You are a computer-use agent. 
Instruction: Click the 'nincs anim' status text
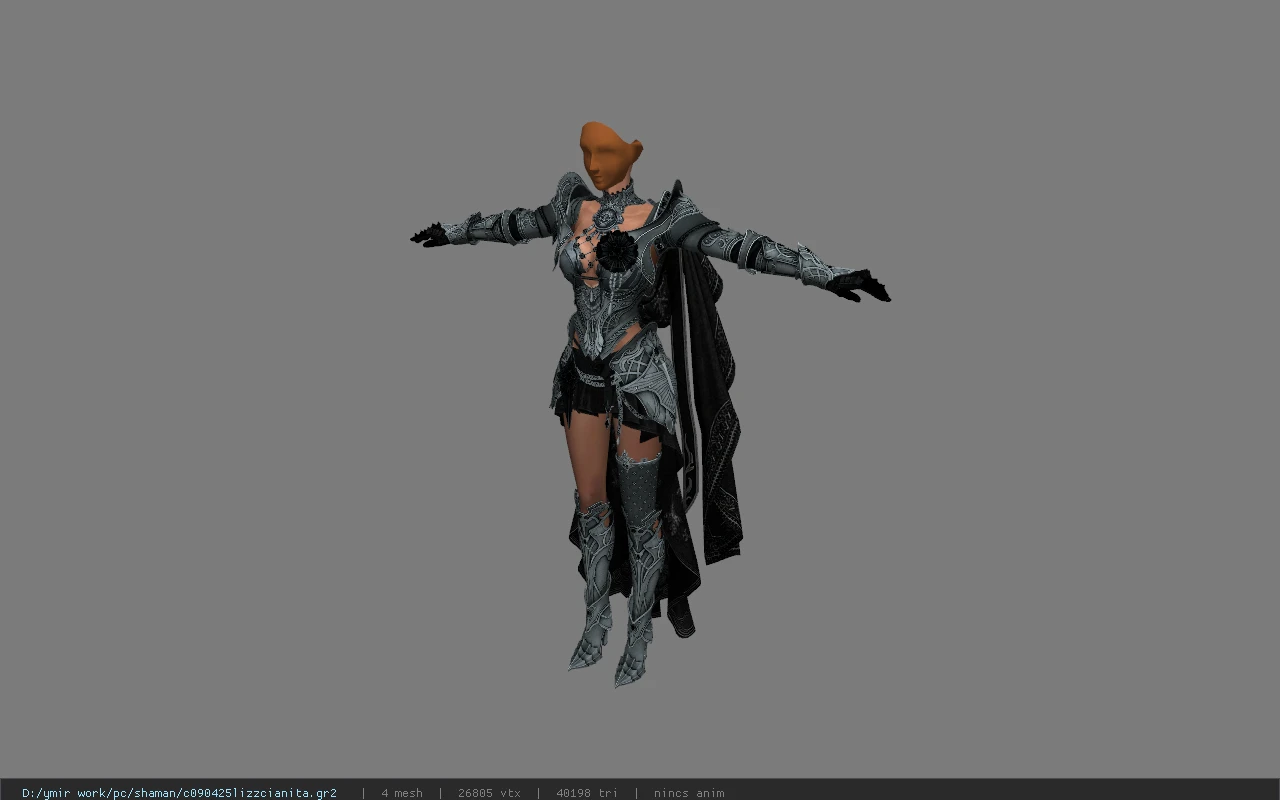[689, 793]
